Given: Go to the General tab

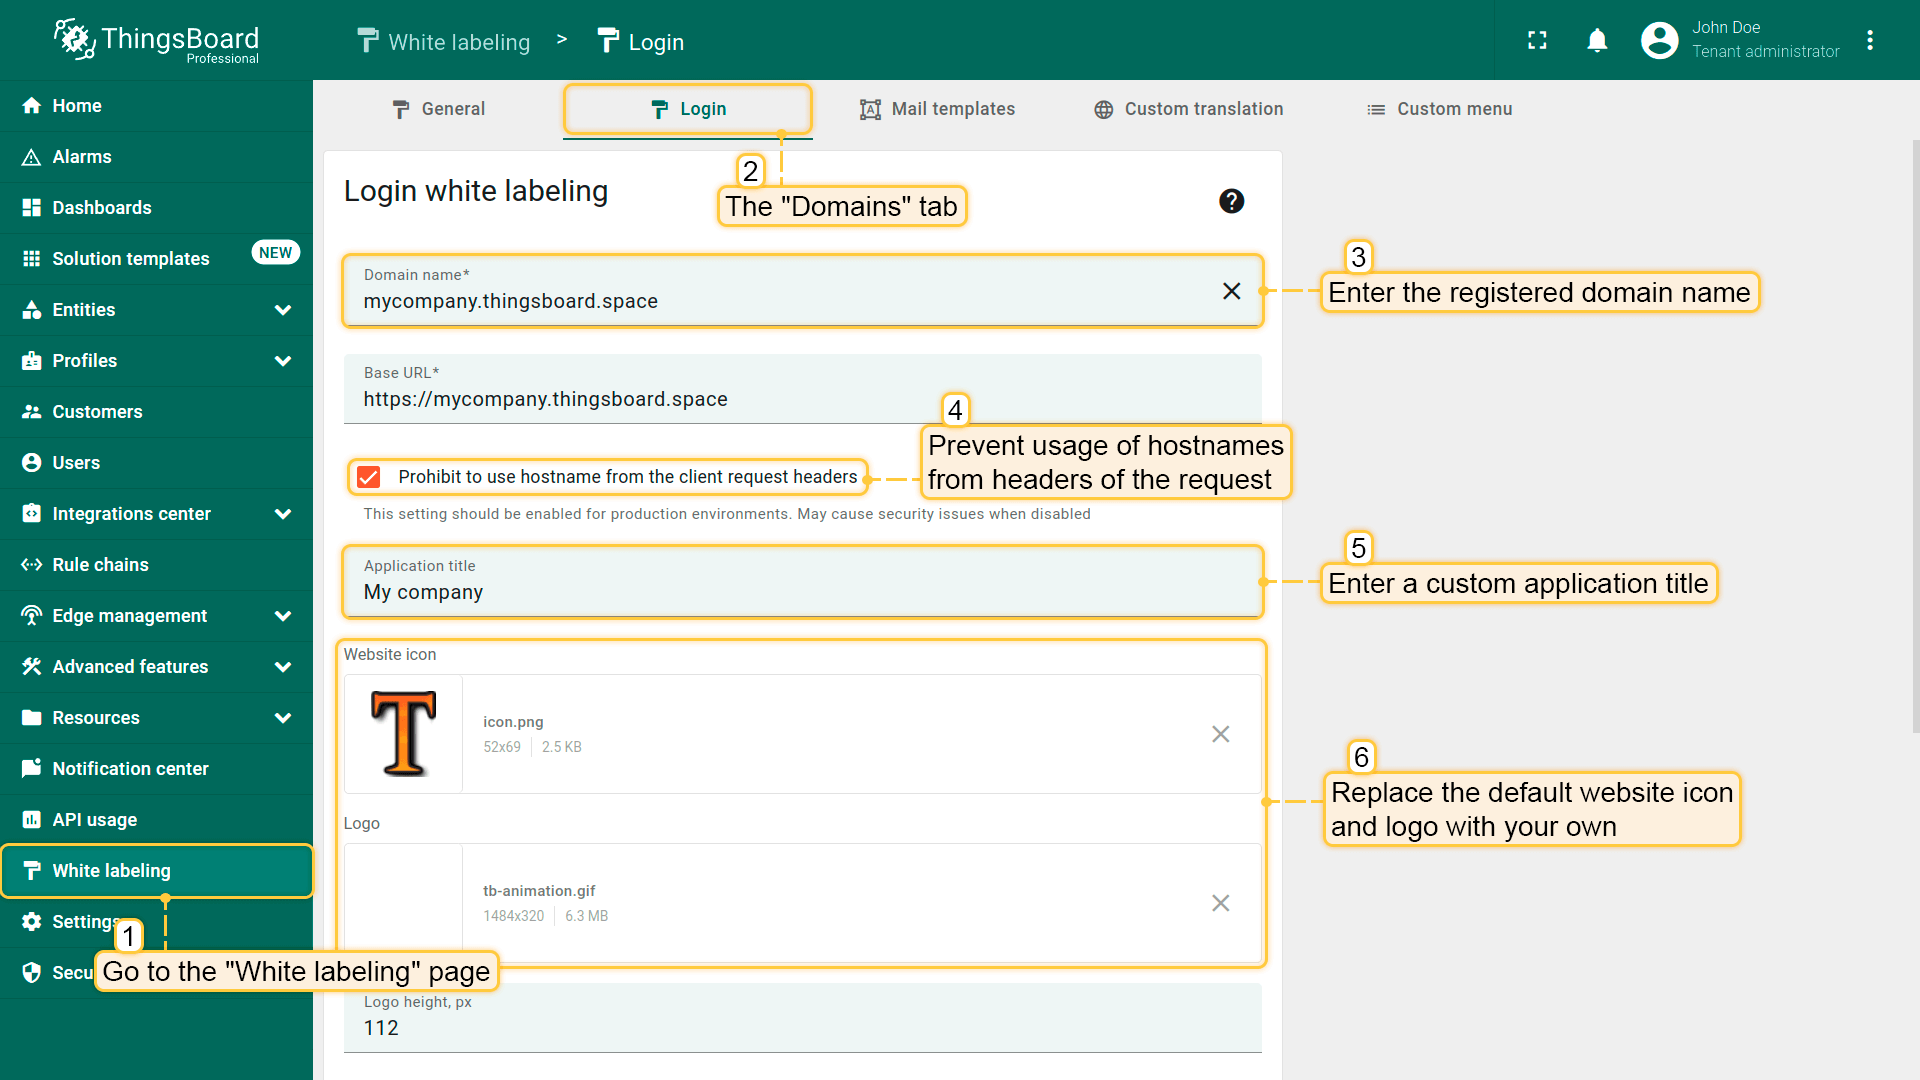Looking at the screenshot, I should pos(438,109).
